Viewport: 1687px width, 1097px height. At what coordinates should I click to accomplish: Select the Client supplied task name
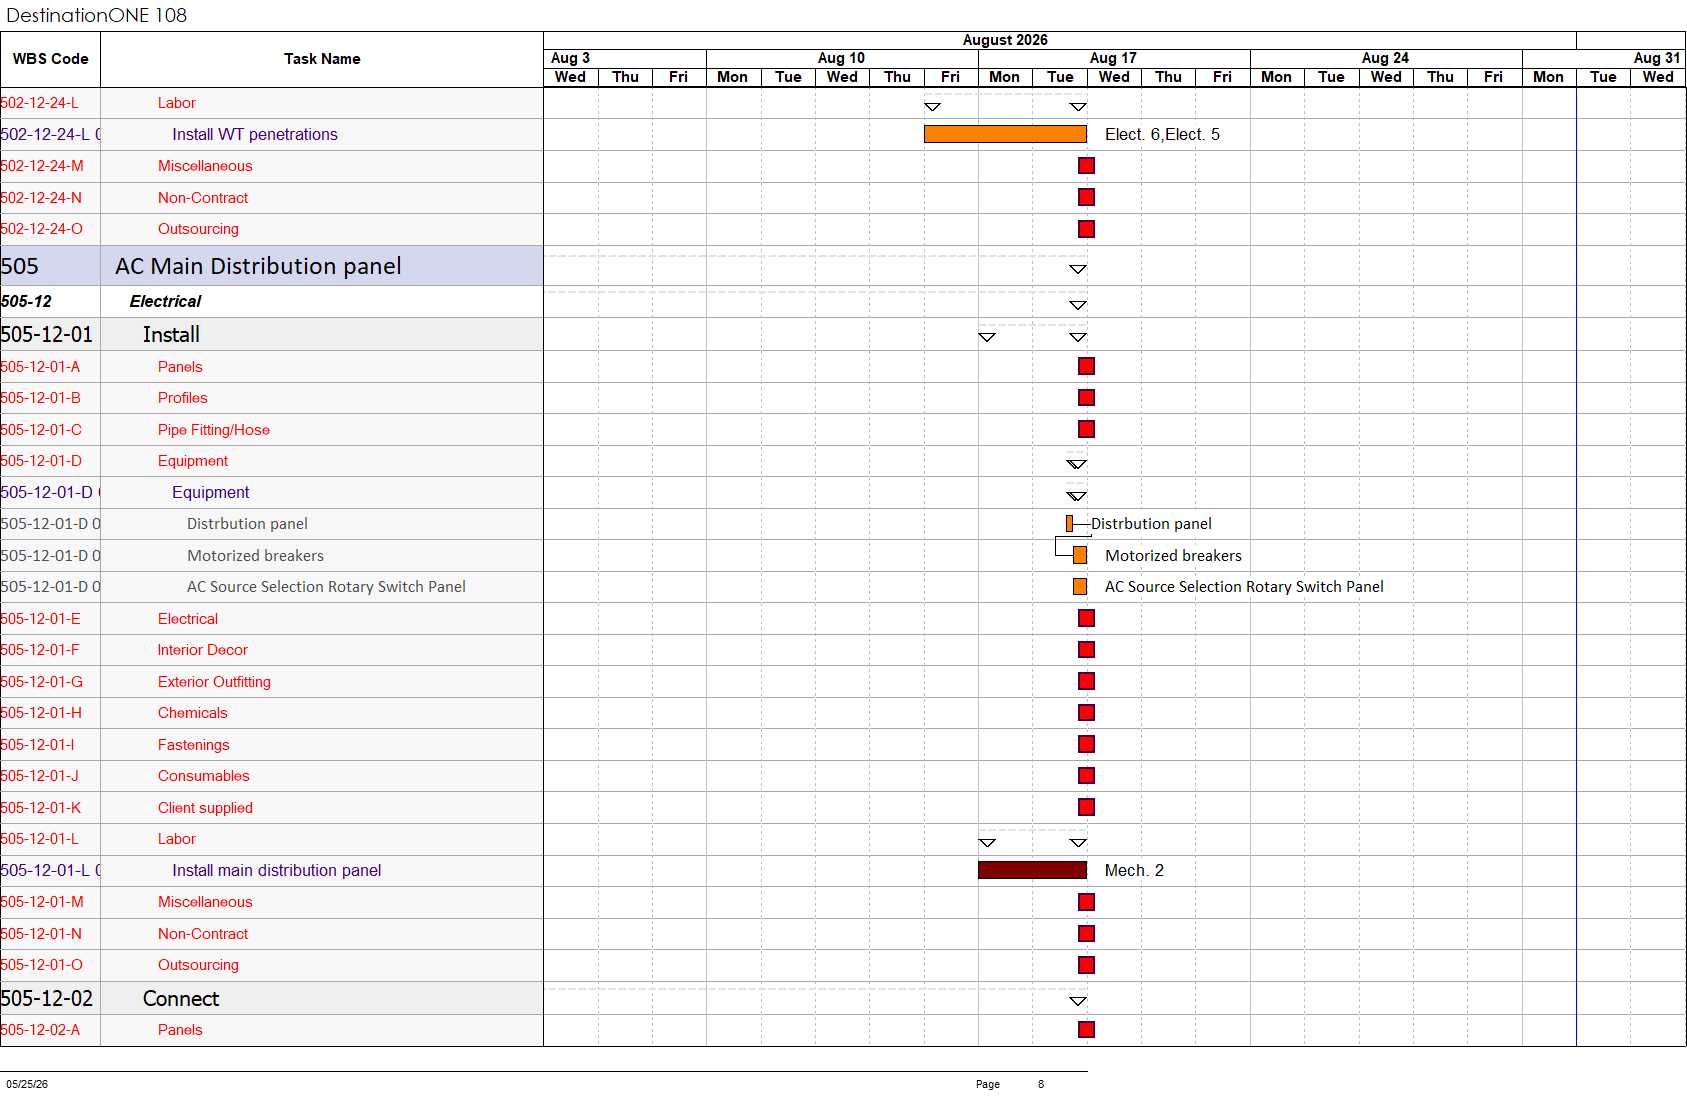click(205, 807)
